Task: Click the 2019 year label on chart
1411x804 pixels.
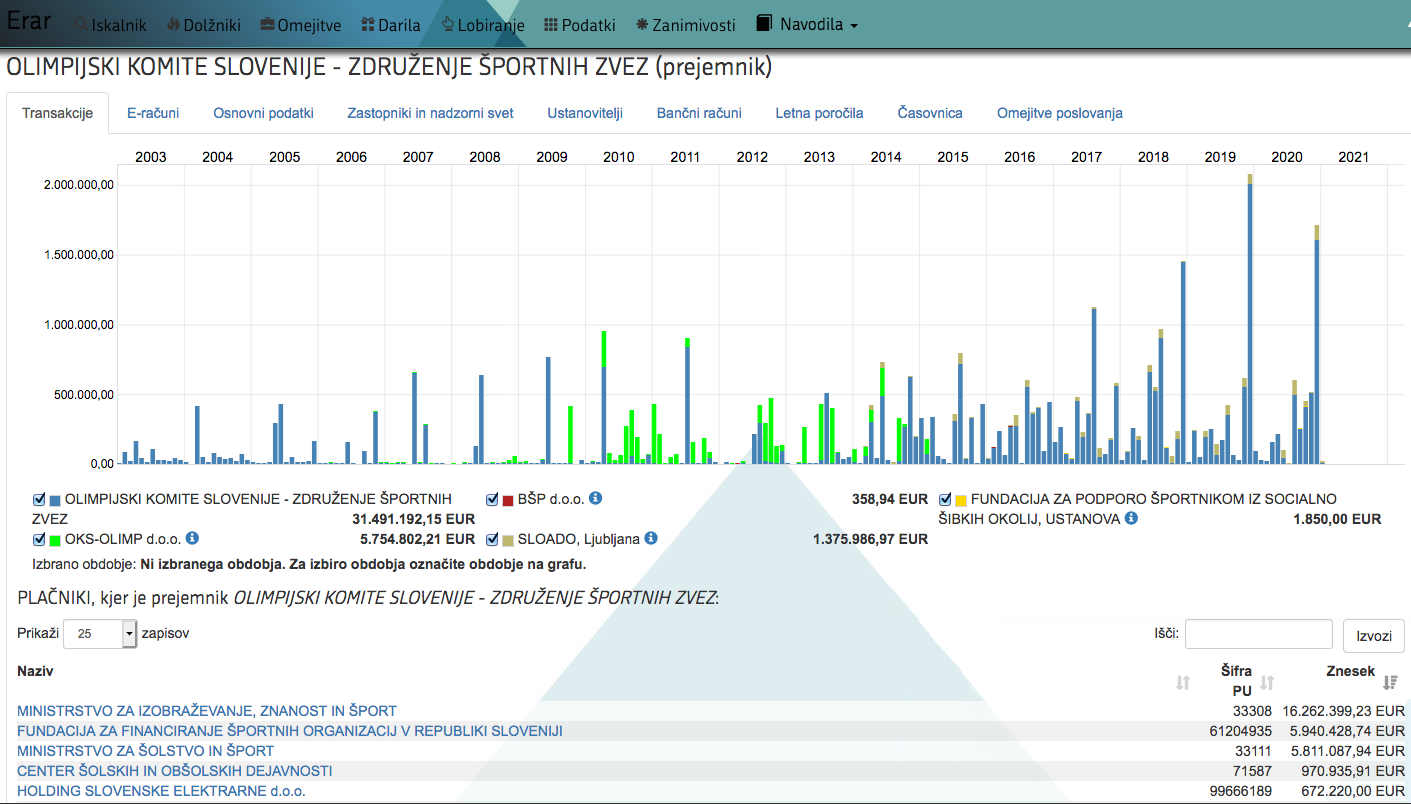Action: pos(1220,157)
